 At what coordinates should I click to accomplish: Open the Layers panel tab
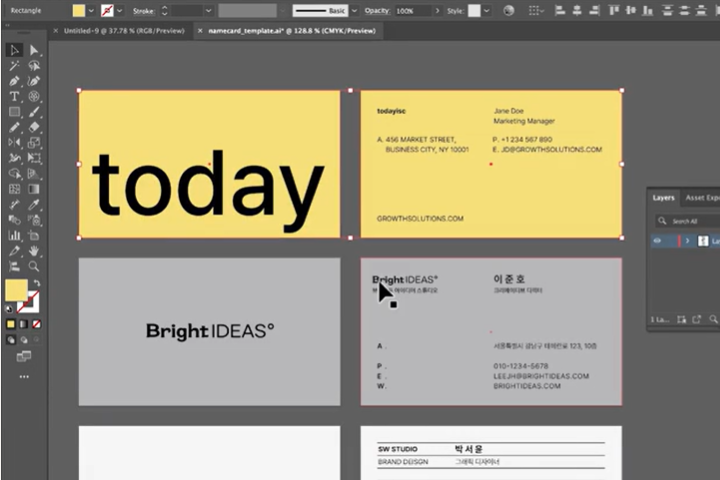coord(664,198)
